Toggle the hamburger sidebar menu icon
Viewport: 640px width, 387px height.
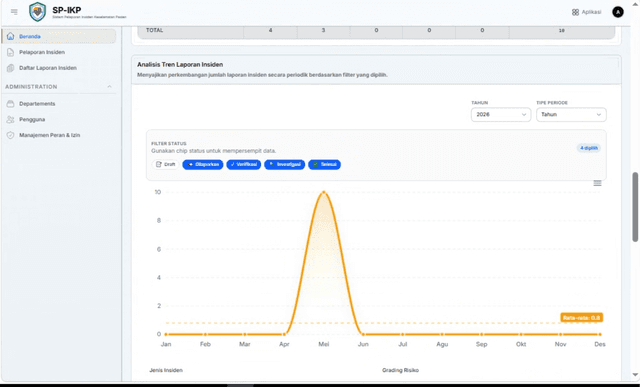pyautogui.click(x=14, y=12)
